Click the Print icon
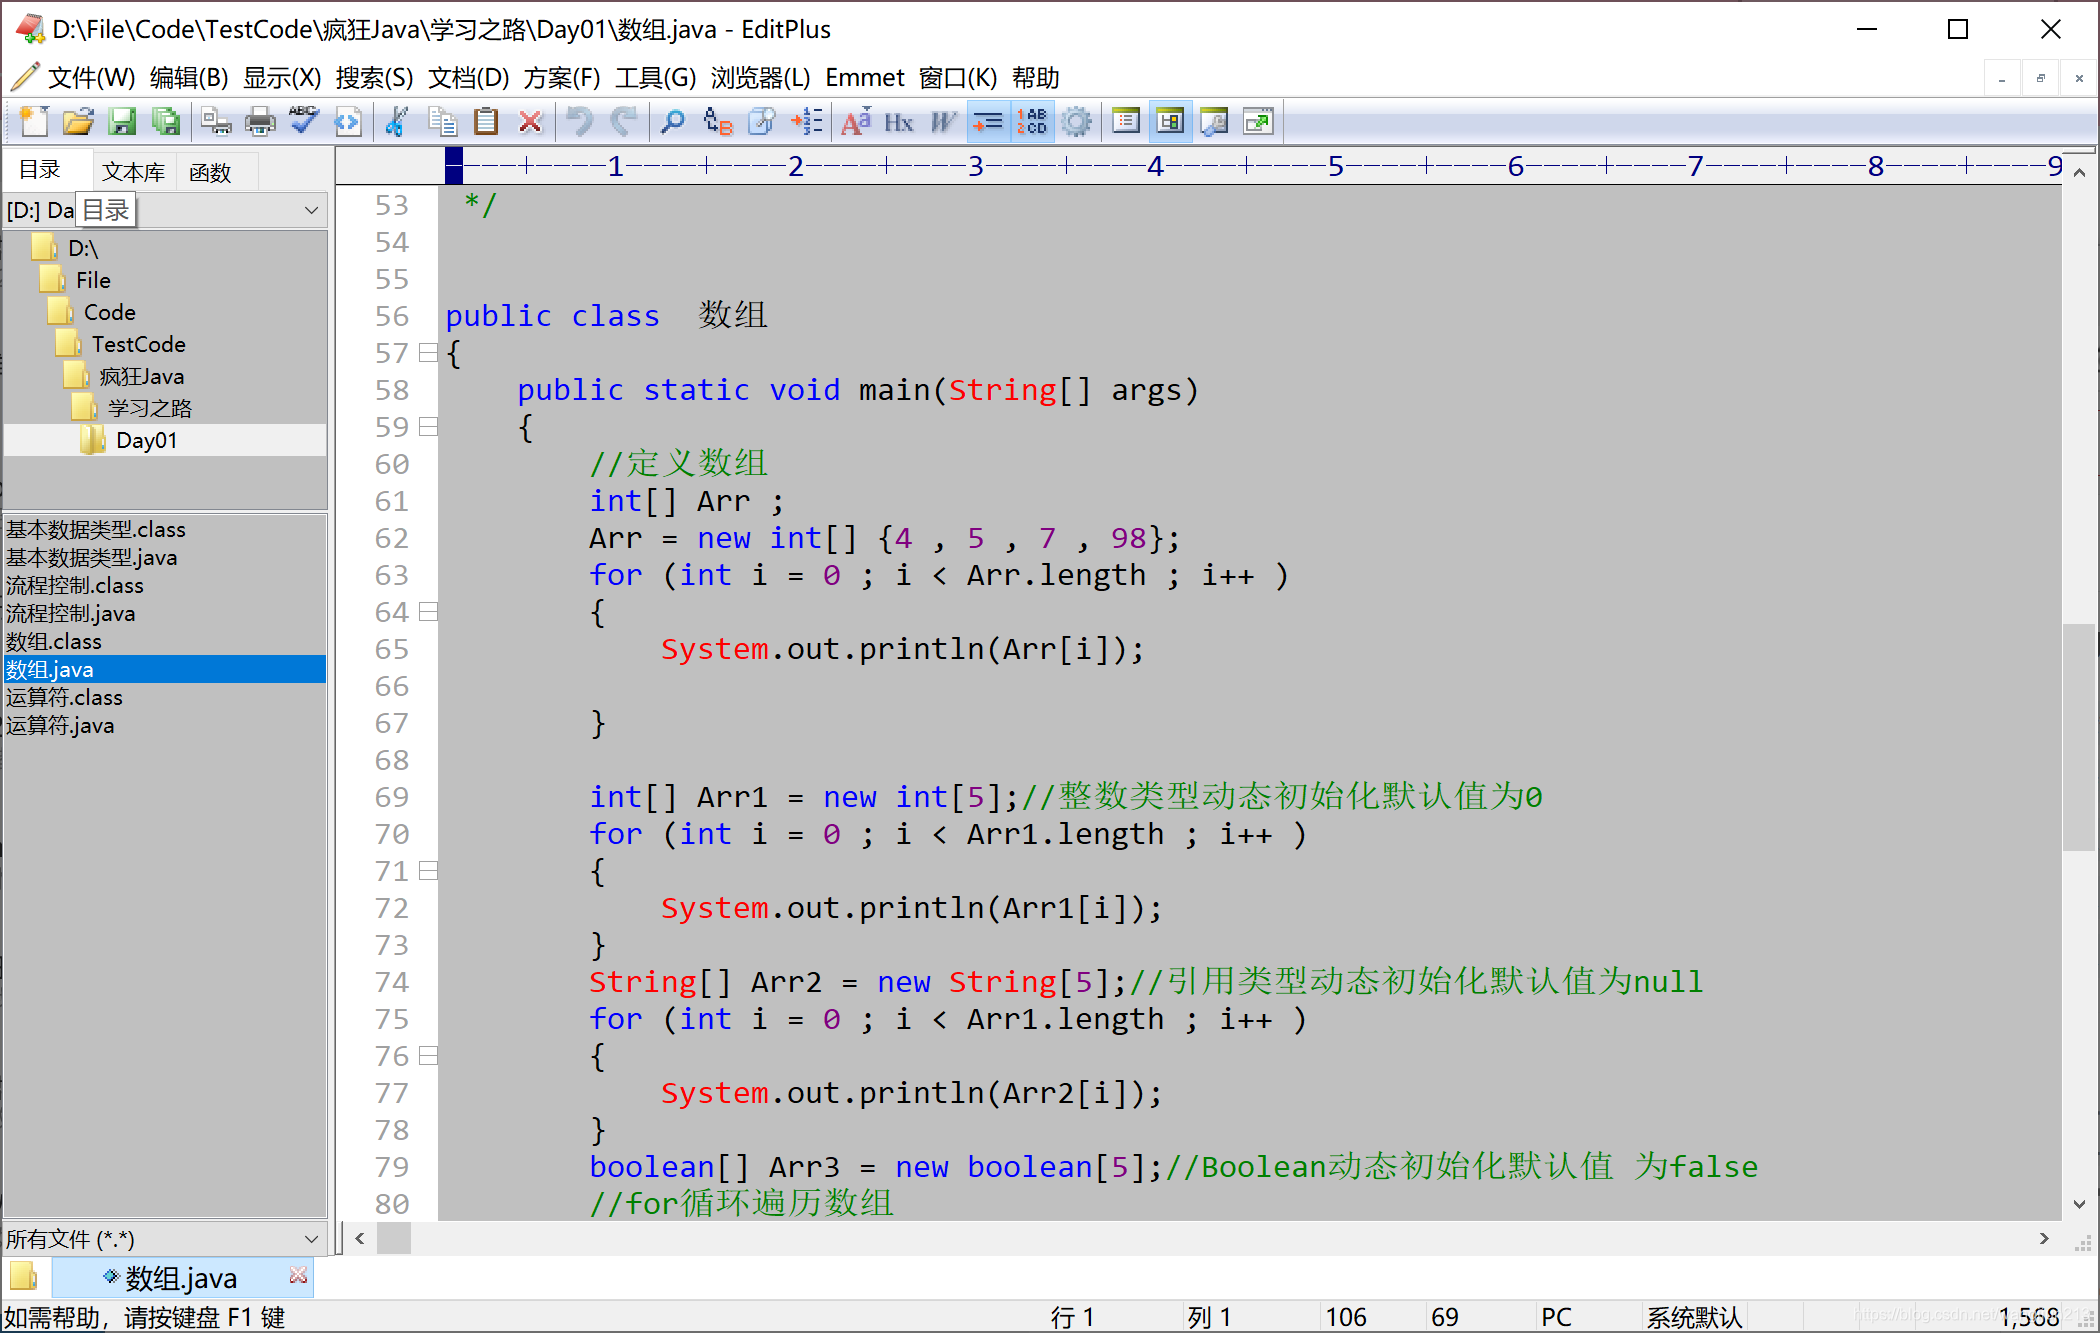 260,122
